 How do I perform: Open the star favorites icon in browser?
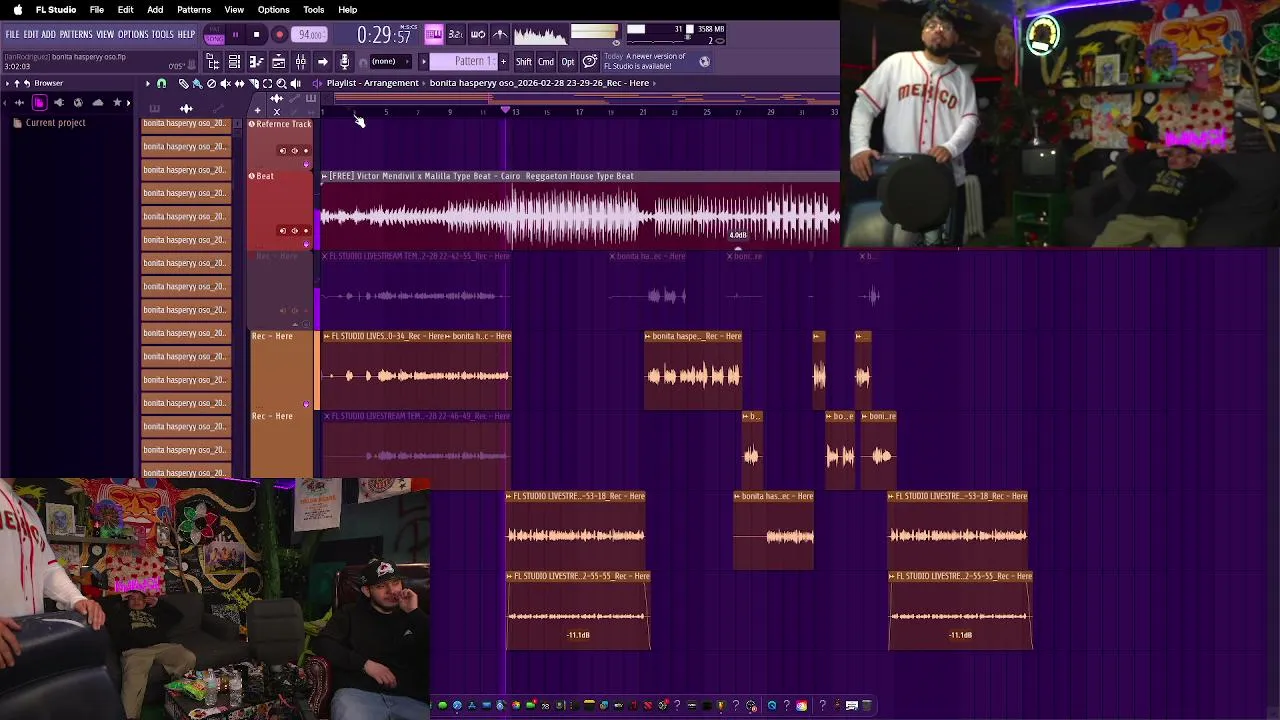click(117, 103)
